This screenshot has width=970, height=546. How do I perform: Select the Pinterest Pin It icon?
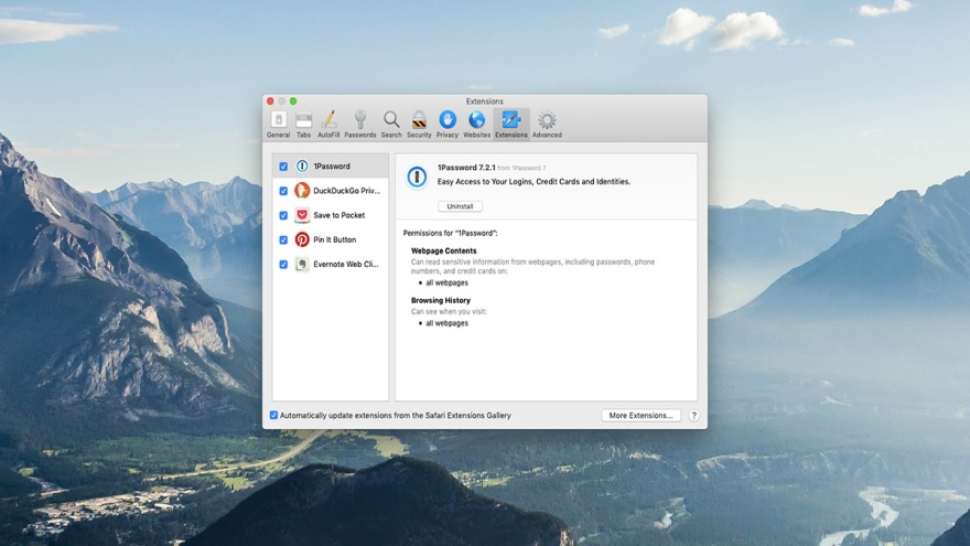coord(302,239)
